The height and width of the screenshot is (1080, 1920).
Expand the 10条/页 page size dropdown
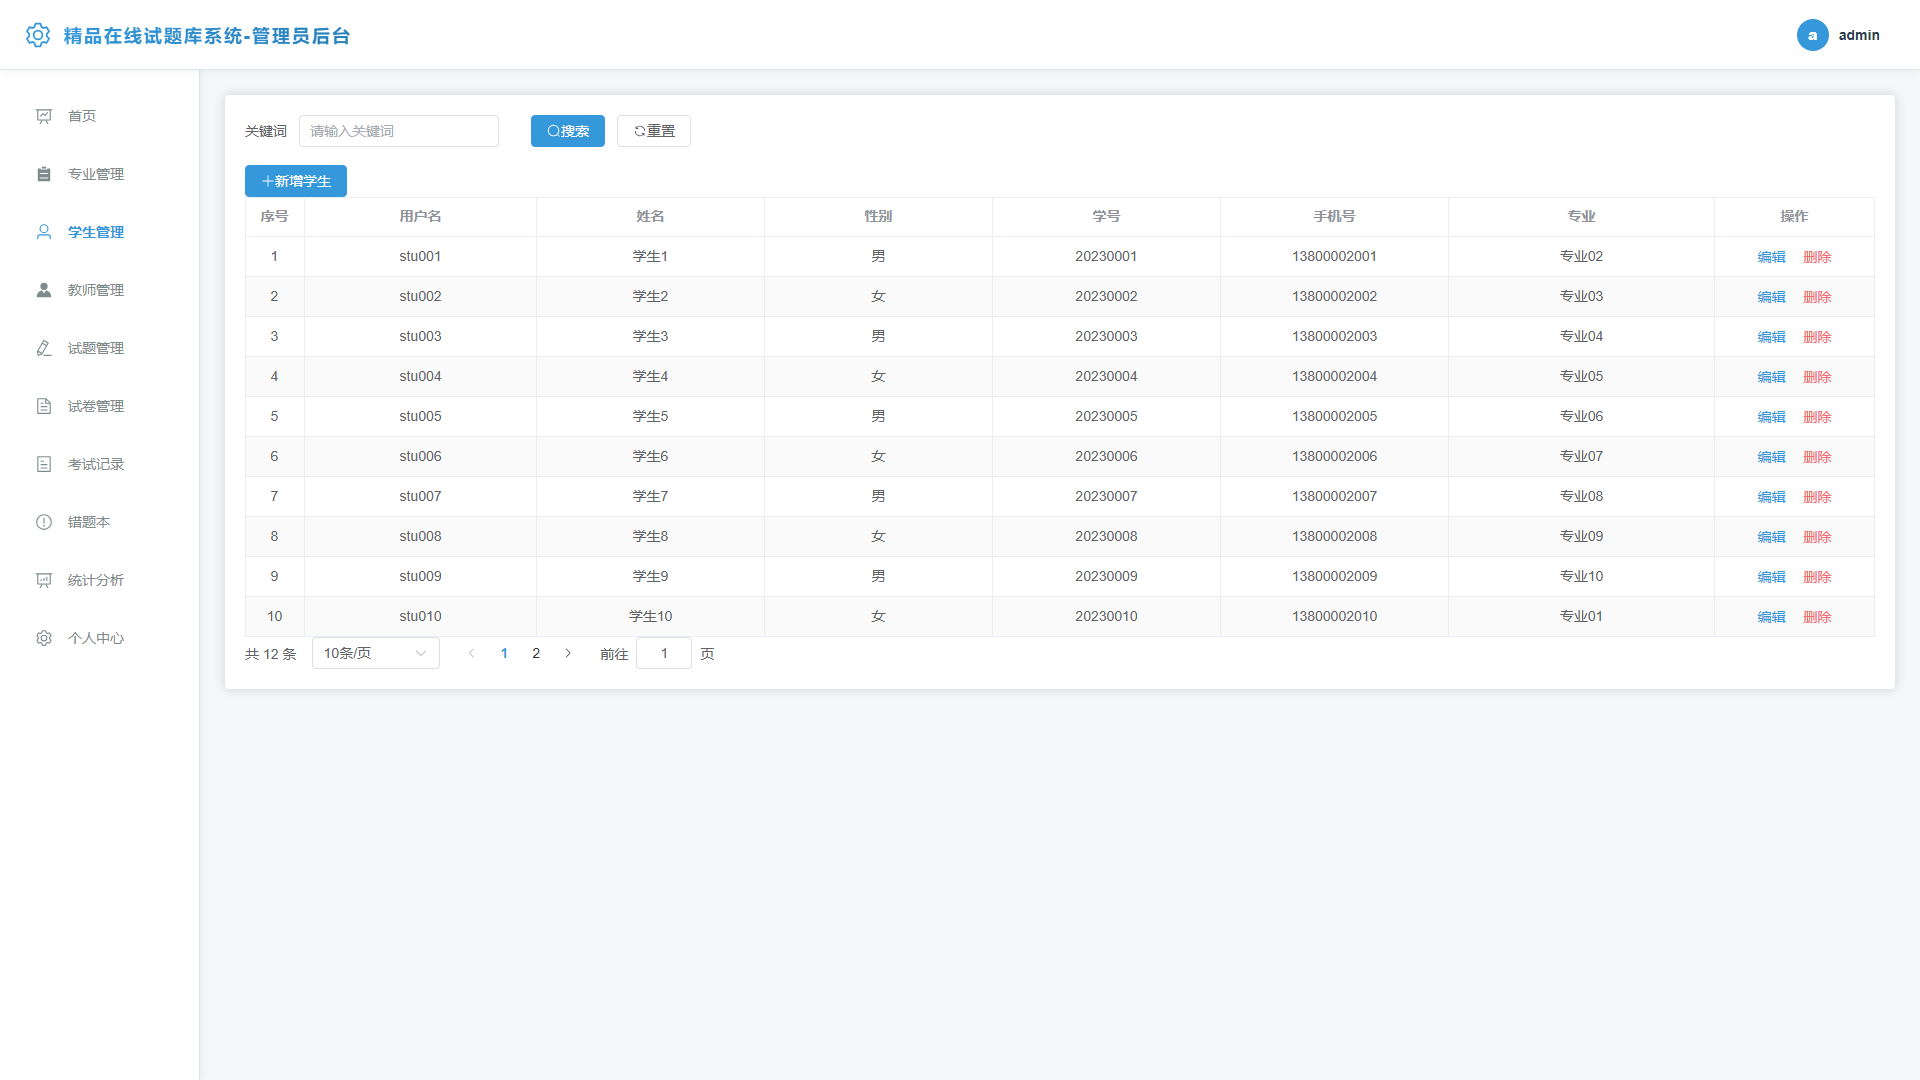click(x=376, y=653)
